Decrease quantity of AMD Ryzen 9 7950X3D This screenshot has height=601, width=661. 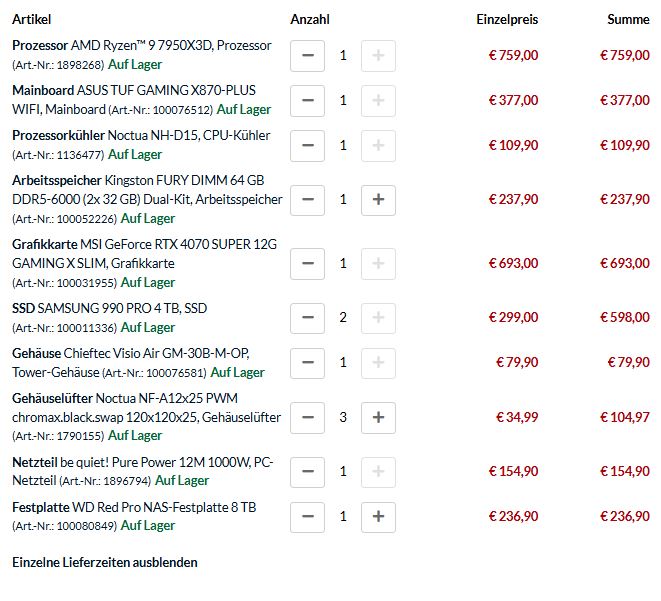point(307,55)
